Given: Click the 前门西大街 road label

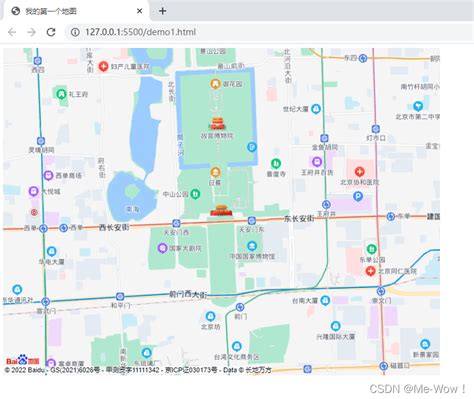Looking at the screenshot, I should click(188, 294).
